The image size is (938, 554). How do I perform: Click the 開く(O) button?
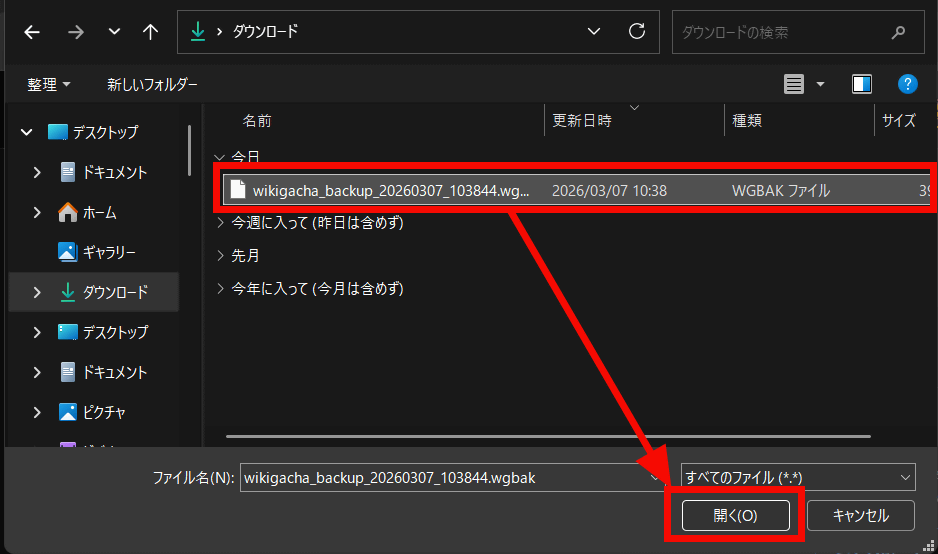tap(735, 516)
